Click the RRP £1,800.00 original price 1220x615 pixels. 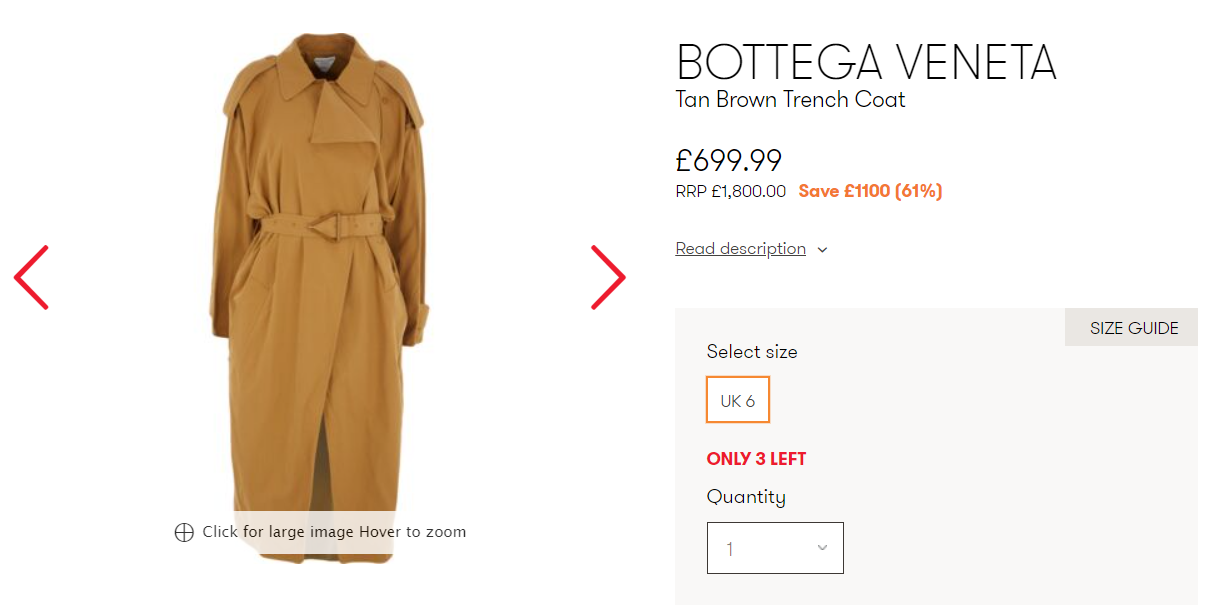coord(730,191)
